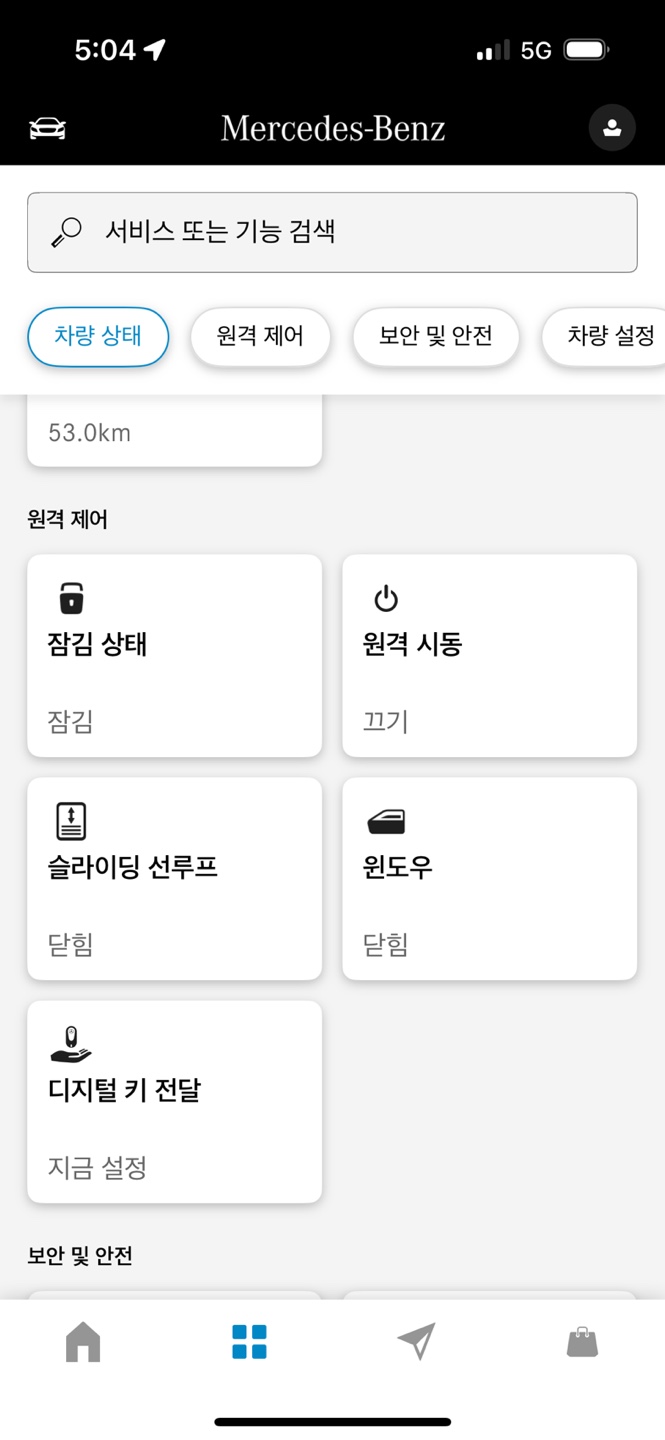
Task: Switch to the 원격 제어 filter tab
Action: tap(260, 337)
